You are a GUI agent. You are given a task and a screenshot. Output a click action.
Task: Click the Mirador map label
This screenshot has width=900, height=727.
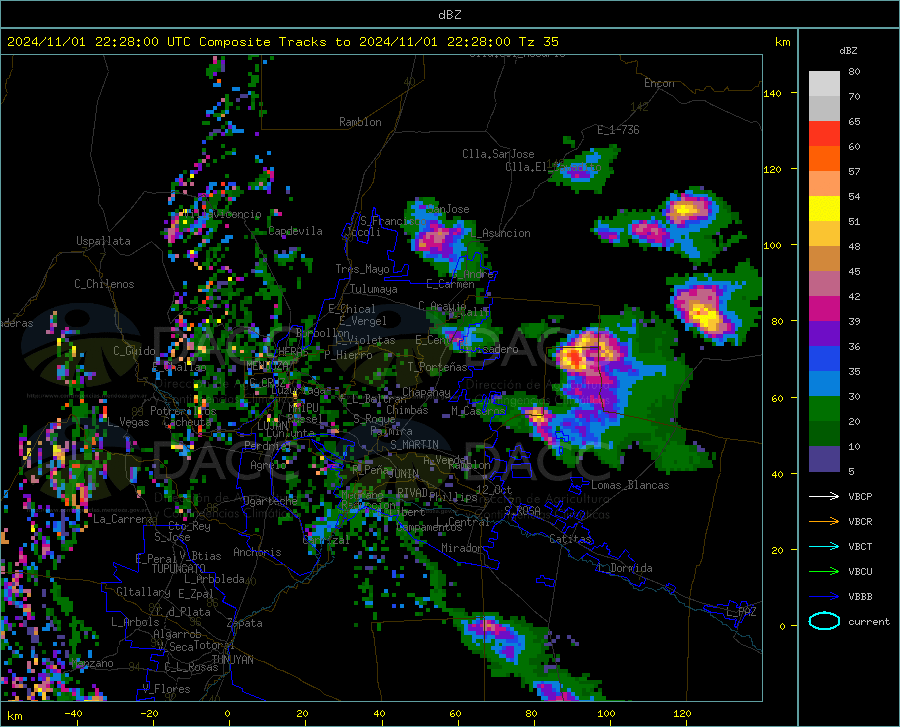tap(461, 548)
